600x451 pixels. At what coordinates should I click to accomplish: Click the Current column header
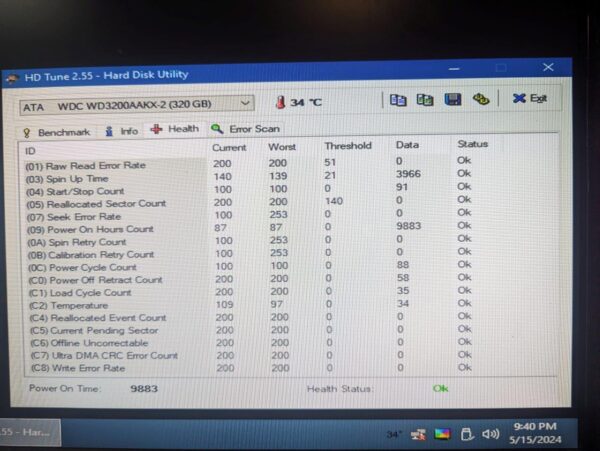click(229, 148)
